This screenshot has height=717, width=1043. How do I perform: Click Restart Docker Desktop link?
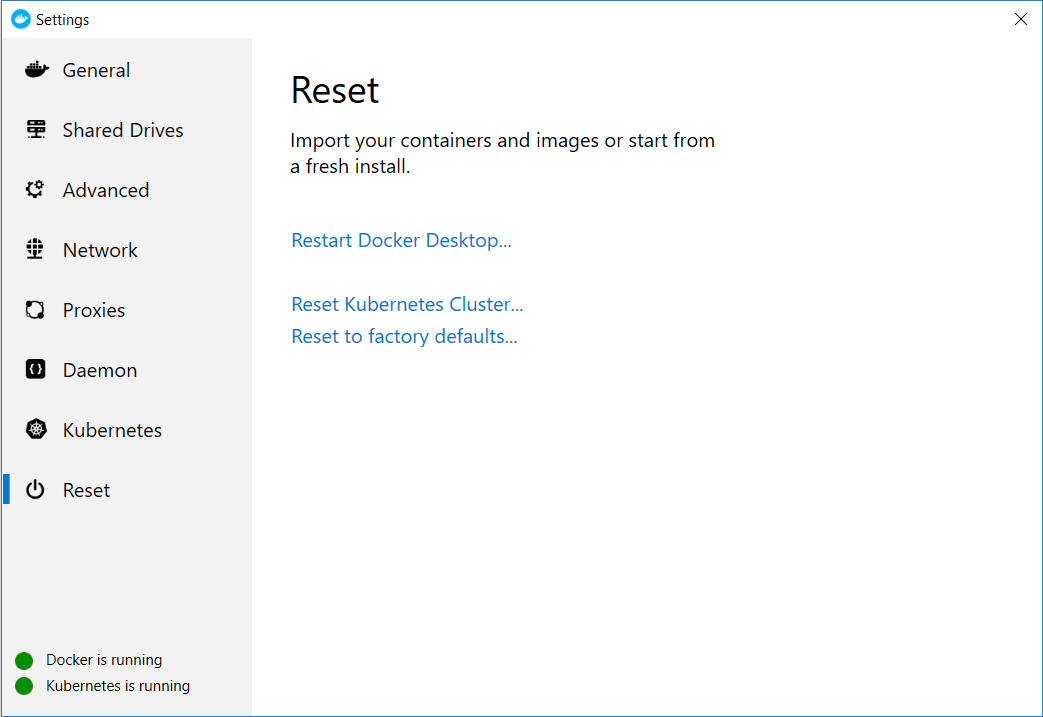click(401, 240)
